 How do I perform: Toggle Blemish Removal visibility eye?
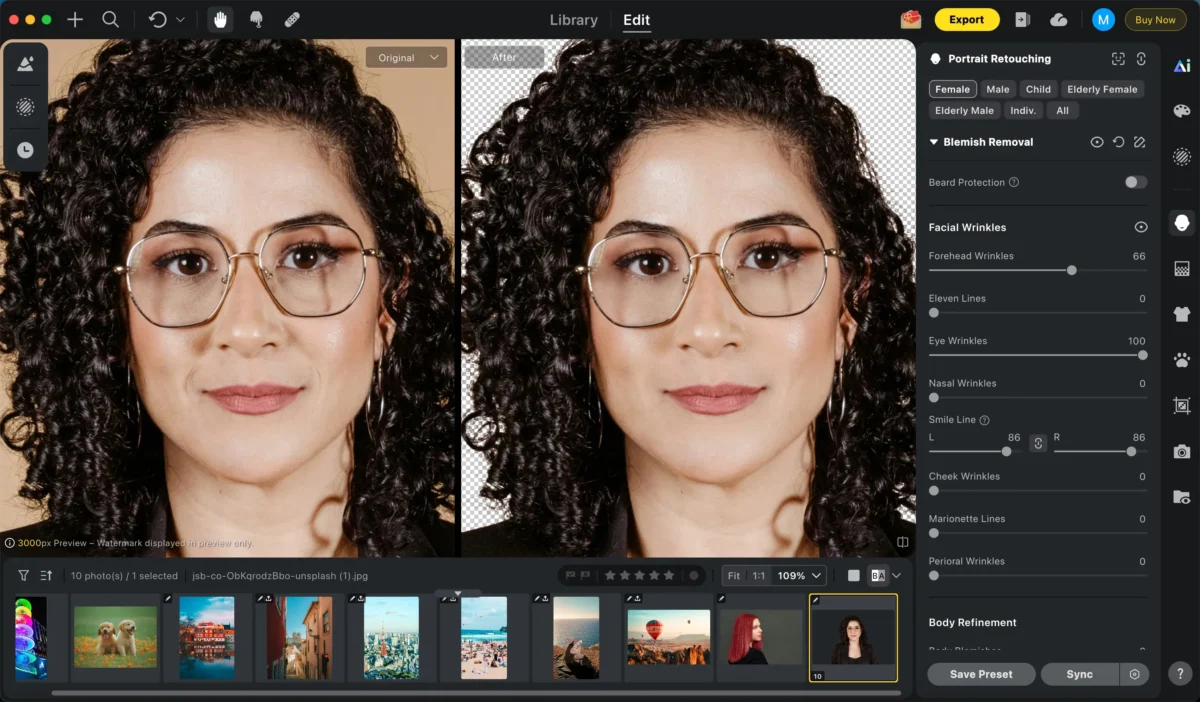1097,142
